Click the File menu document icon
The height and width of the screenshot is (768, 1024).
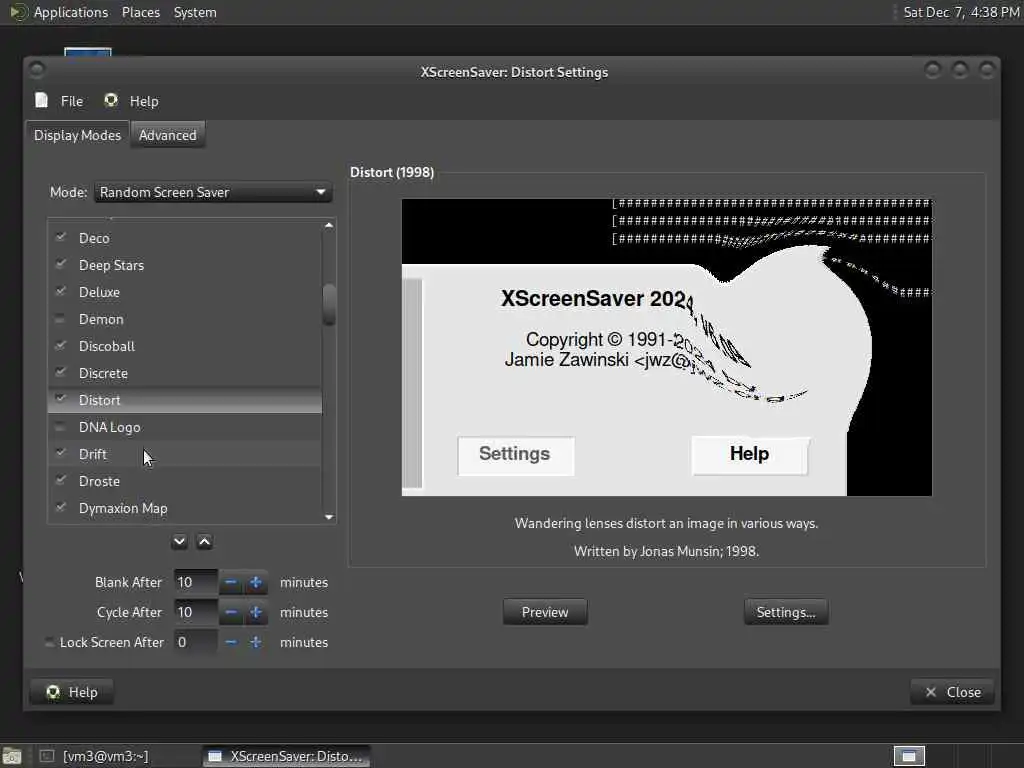[42, 100]
